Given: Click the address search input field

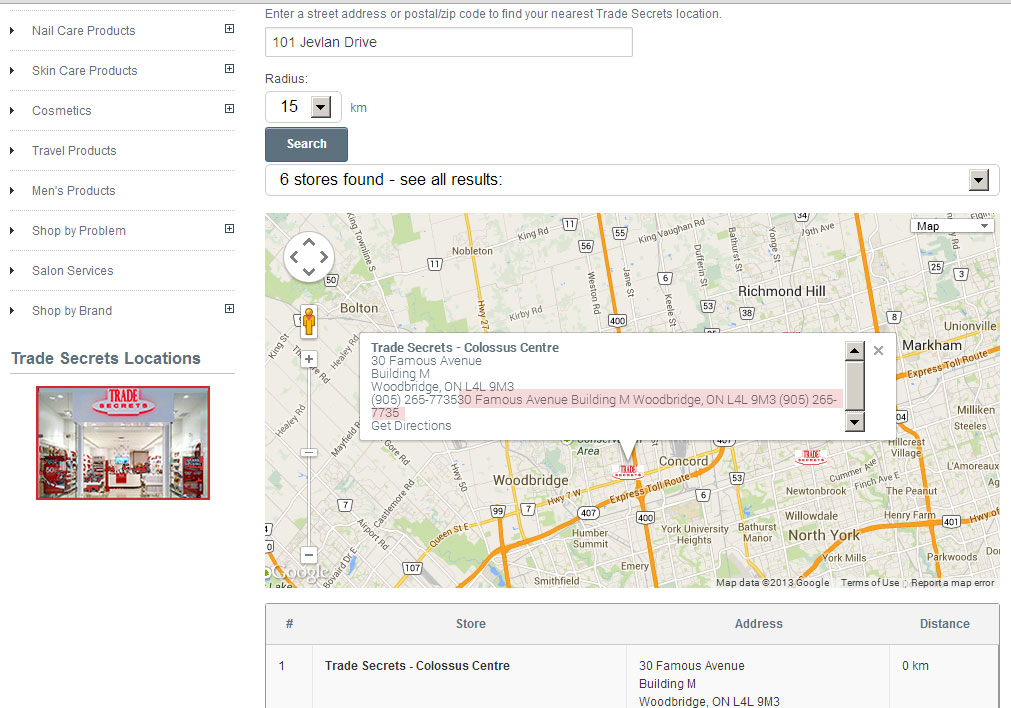Looking at the screenshot, I should click(449, 43).
